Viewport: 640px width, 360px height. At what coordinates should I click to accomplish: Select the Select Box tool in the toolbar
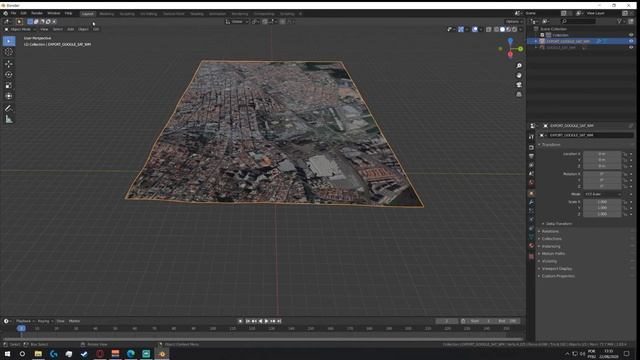(9, 41)
